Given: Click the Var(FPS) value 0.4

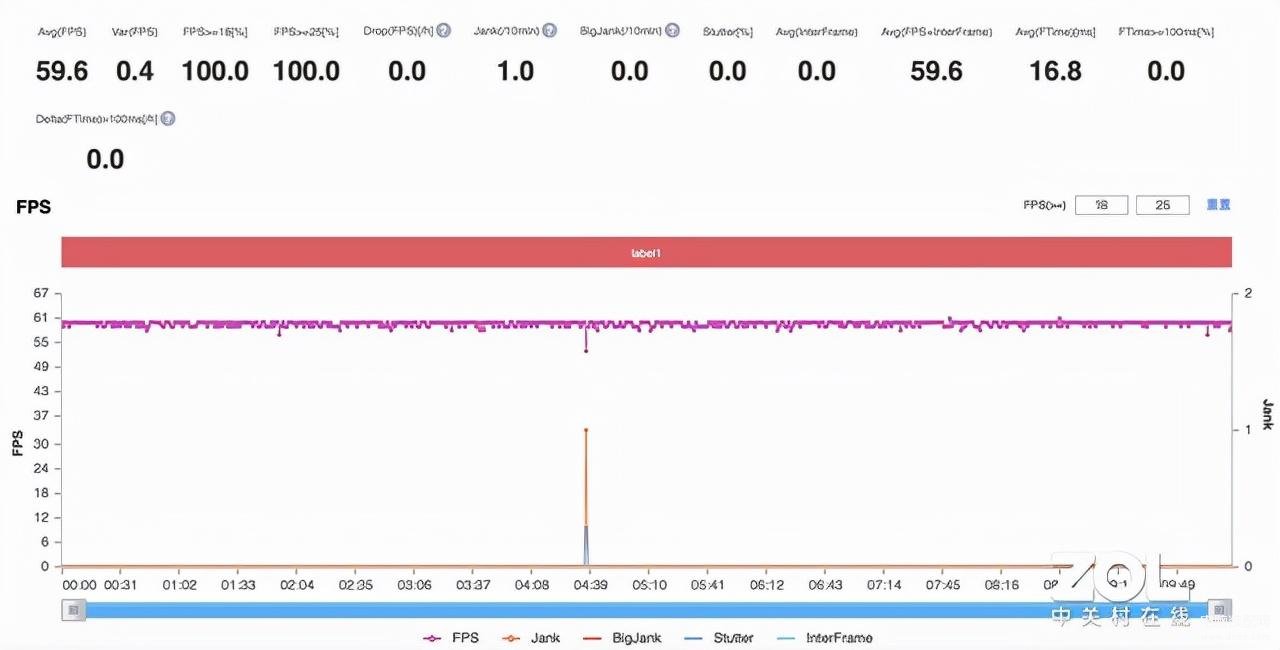Looking at the screenshot, I should point(135,71).
